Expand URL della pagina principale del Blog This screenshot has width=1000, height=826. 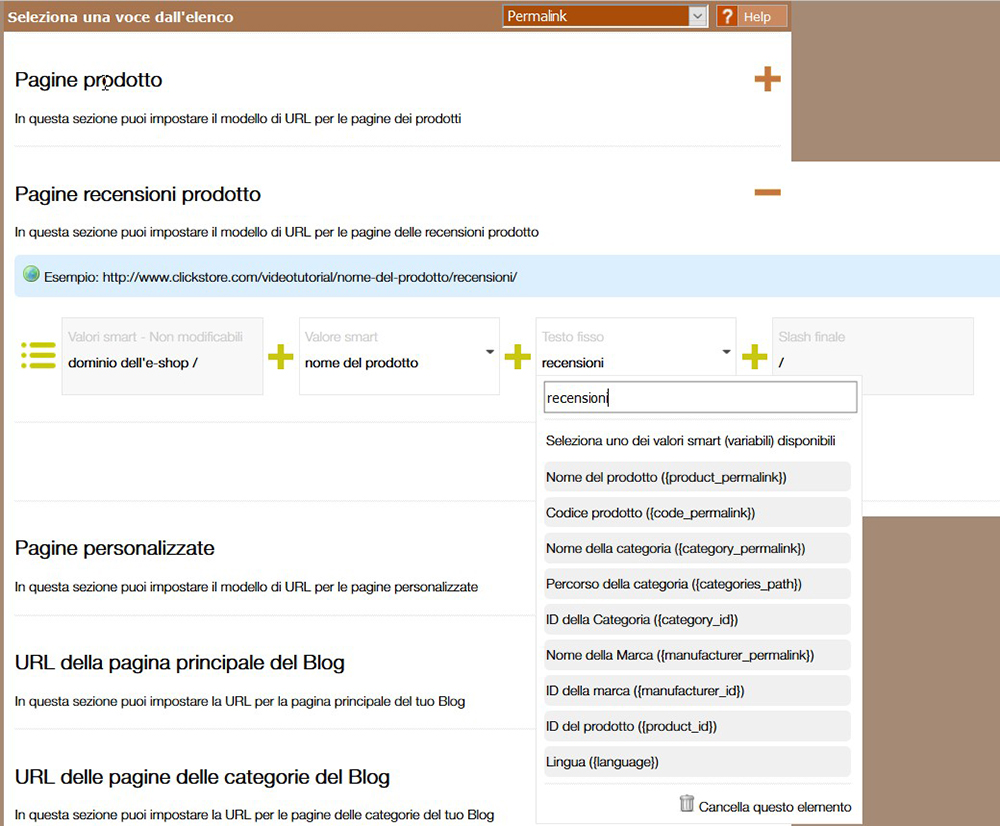180,662
